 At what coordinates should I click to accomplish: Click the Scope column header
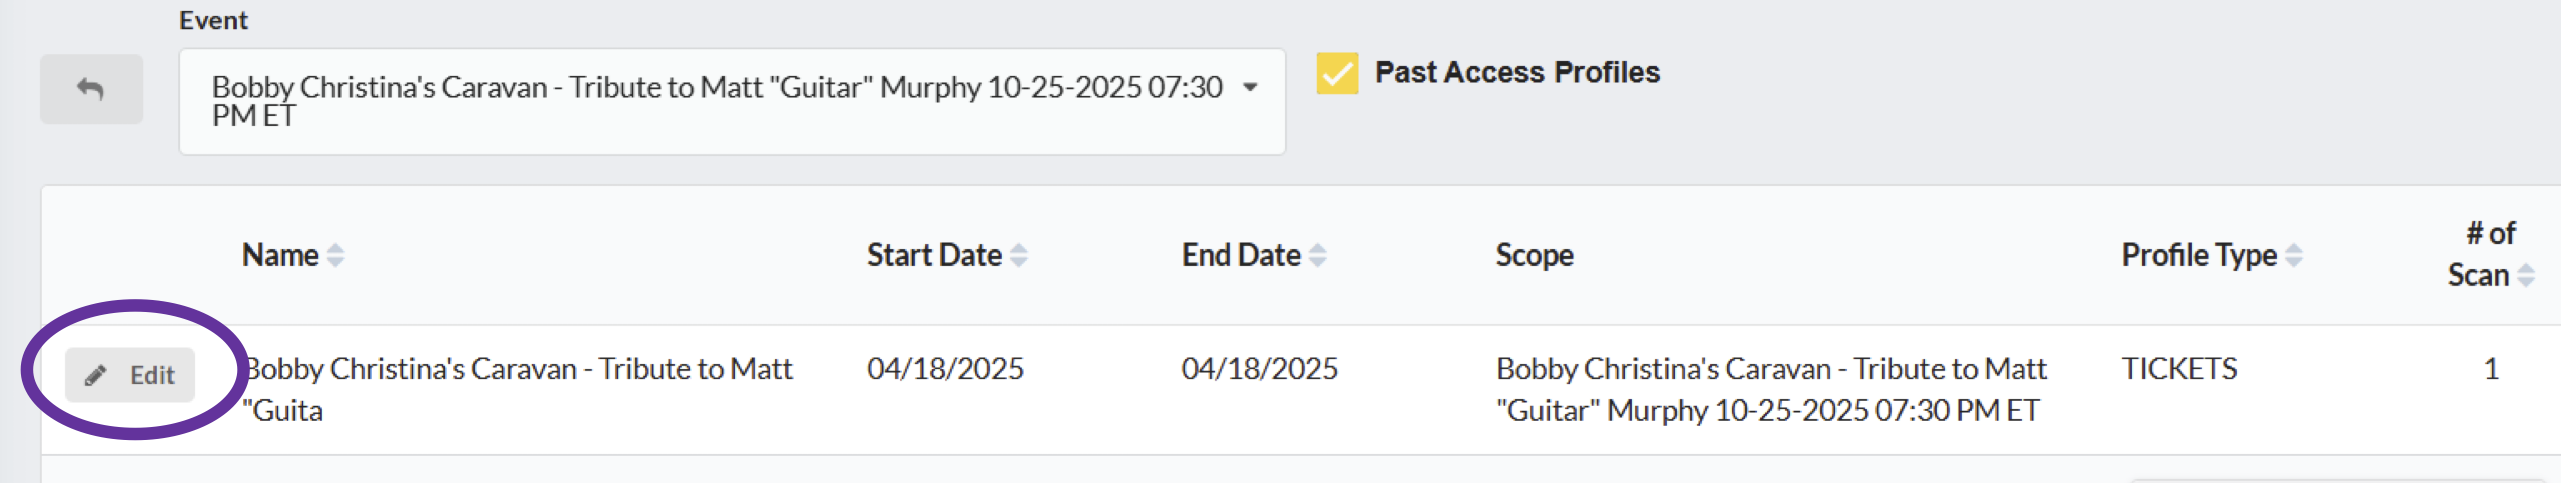[1534, 255]
